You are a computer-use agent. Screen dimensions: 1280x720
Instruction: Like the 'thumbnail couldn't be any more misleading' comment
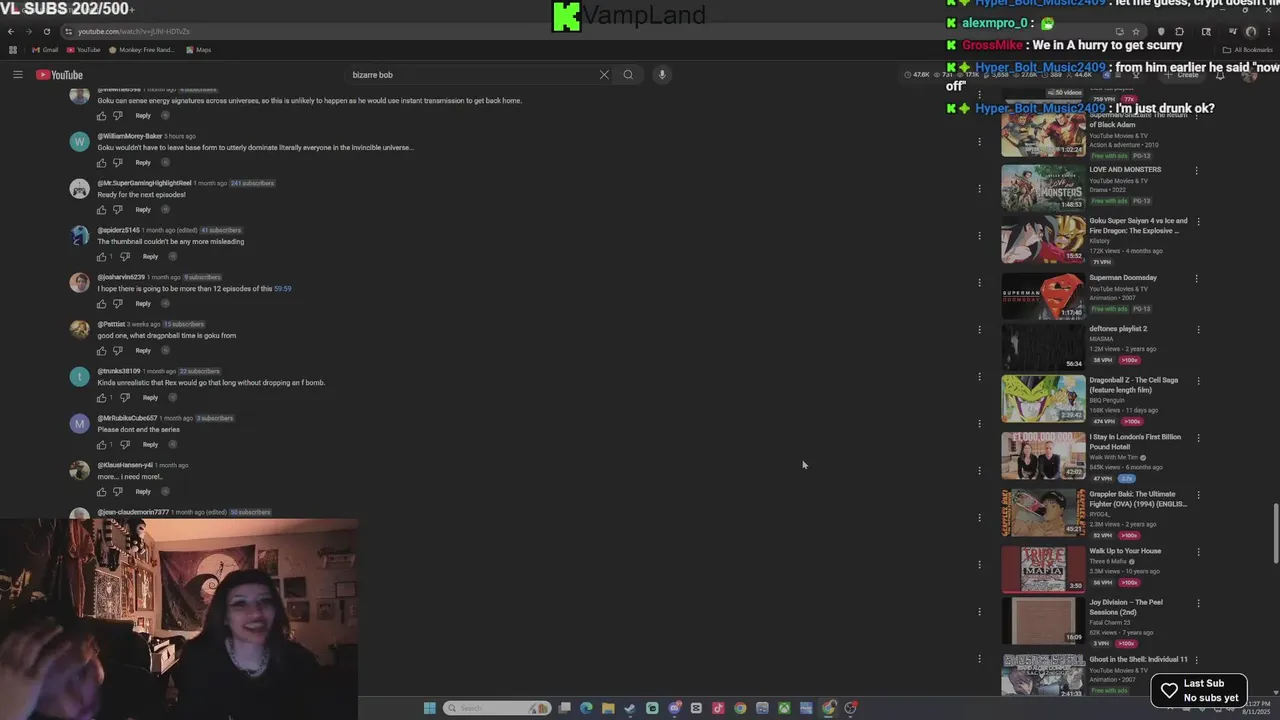coord(101,257)
